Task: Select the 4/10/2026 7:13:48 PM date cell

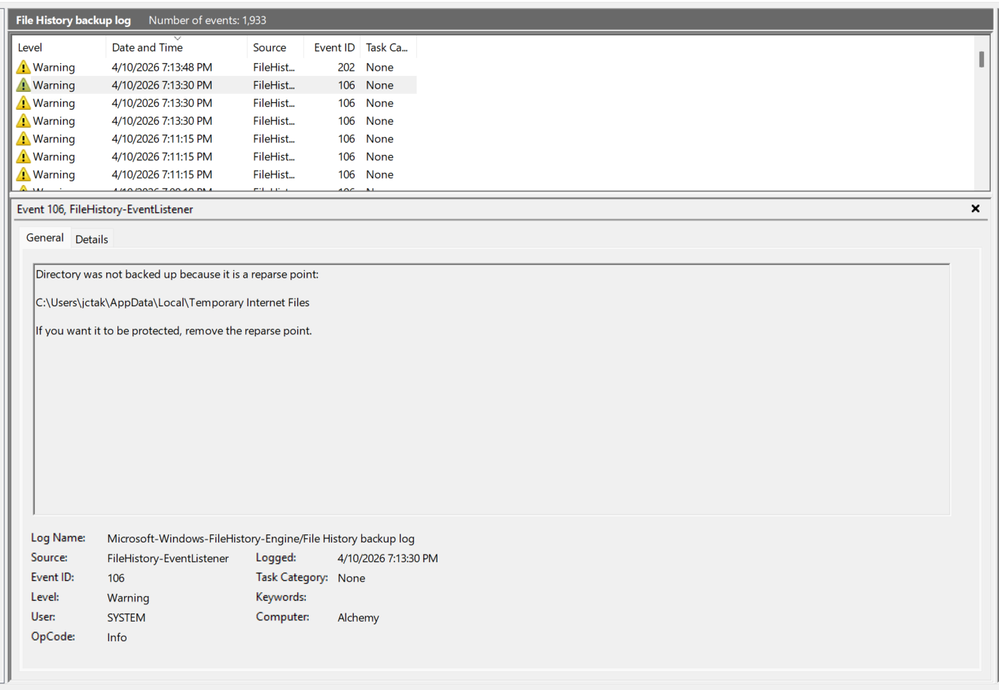Action: [162, 67]
